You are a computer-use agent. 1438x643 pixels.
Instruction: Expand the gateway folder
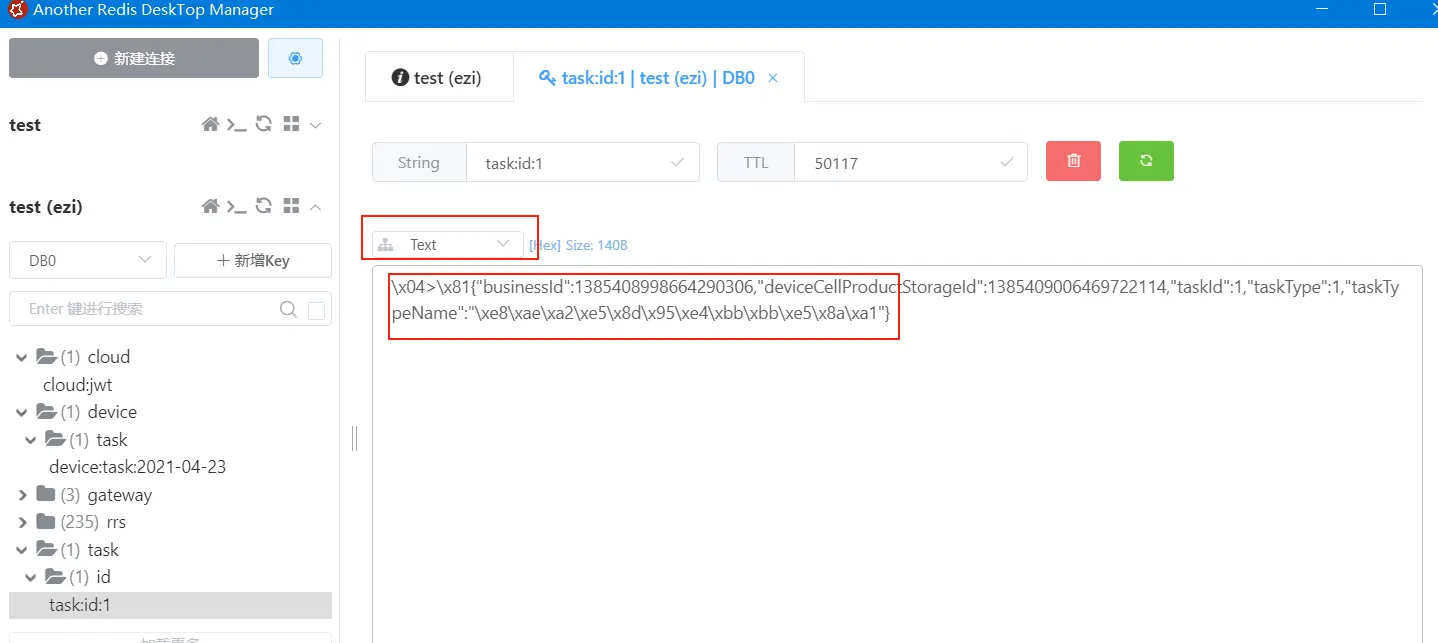coord(22,494)
